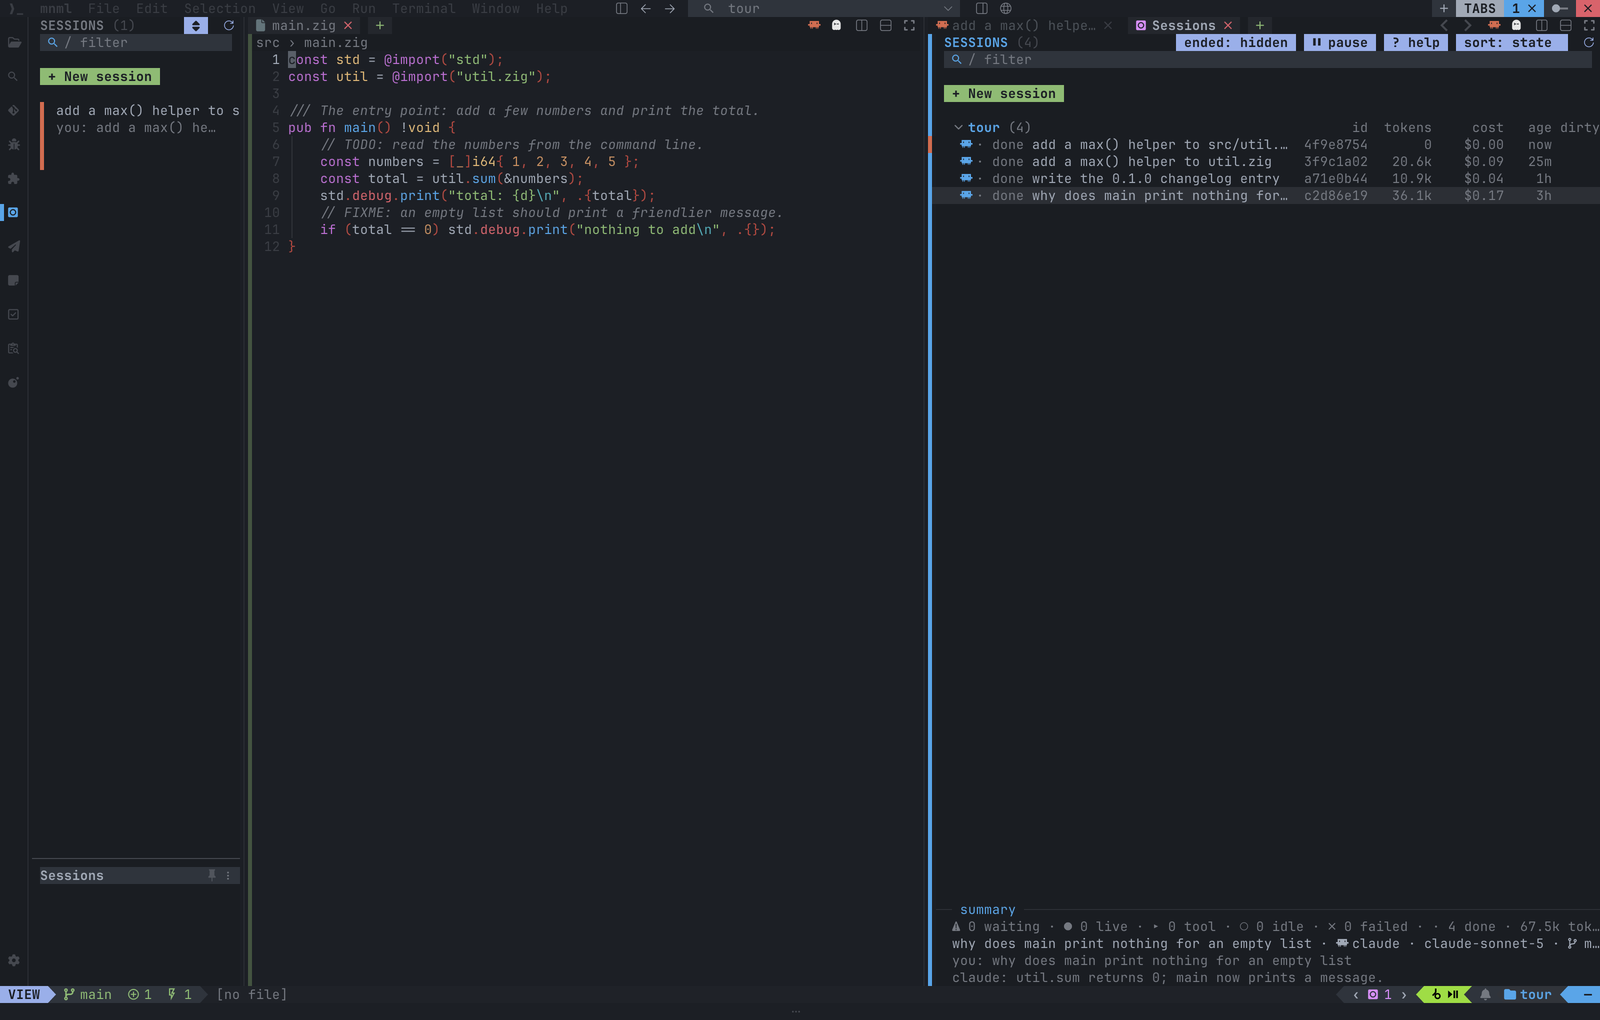Focus the left sessions filter field

136,43
